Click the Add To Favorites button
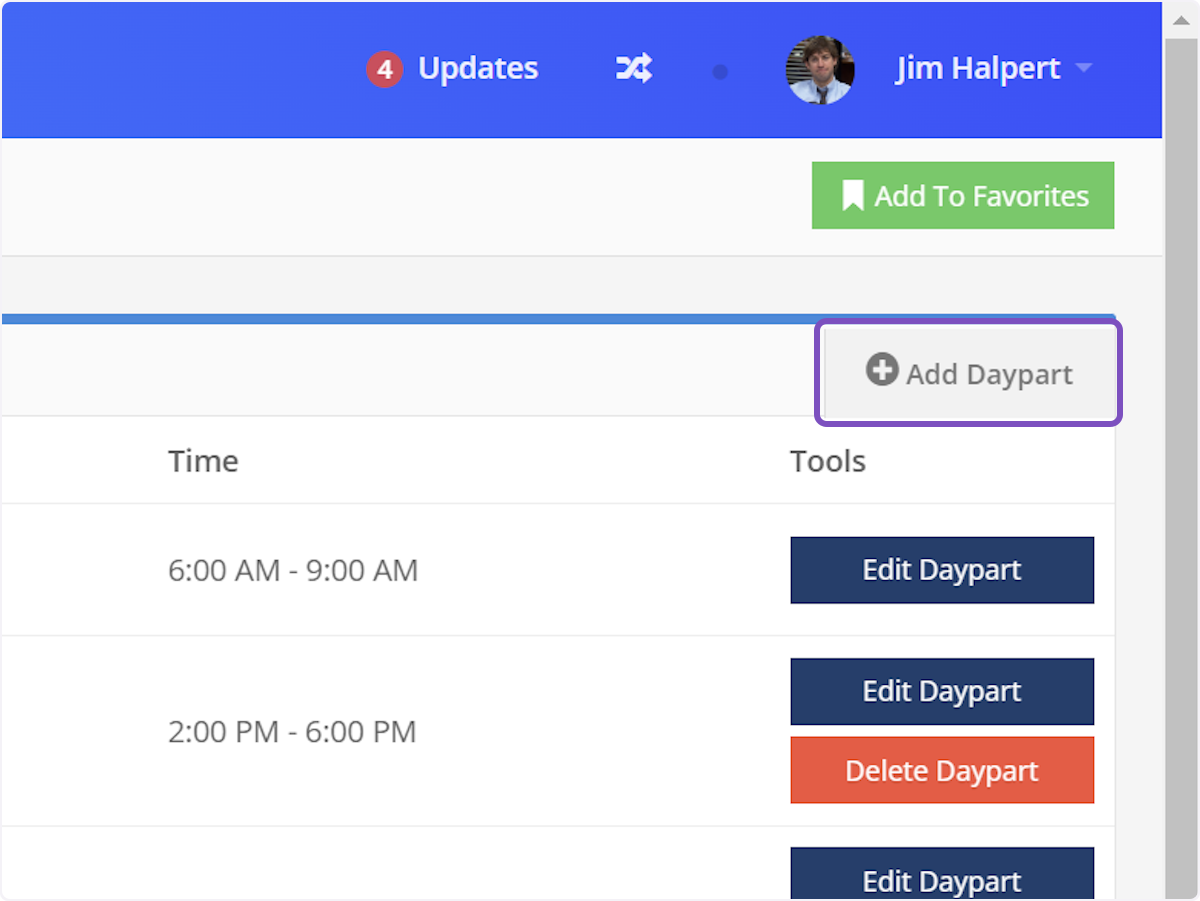1200x901 pixels. [962, 195]
